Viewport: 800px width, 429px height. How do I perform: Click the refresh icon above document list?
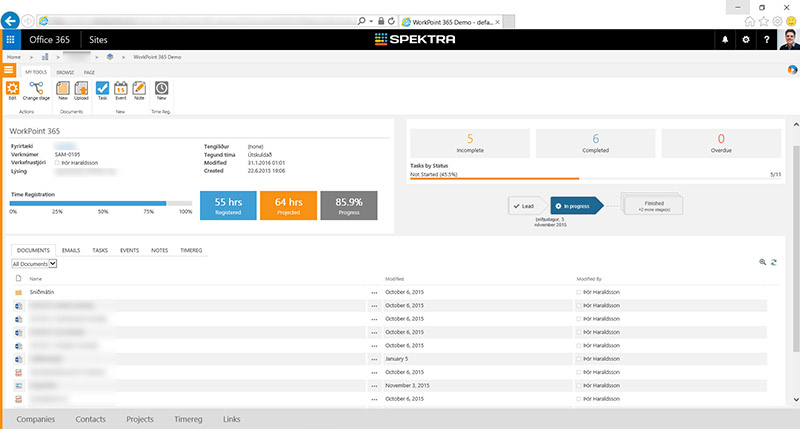pyautogui.click(x=774, y=262)
